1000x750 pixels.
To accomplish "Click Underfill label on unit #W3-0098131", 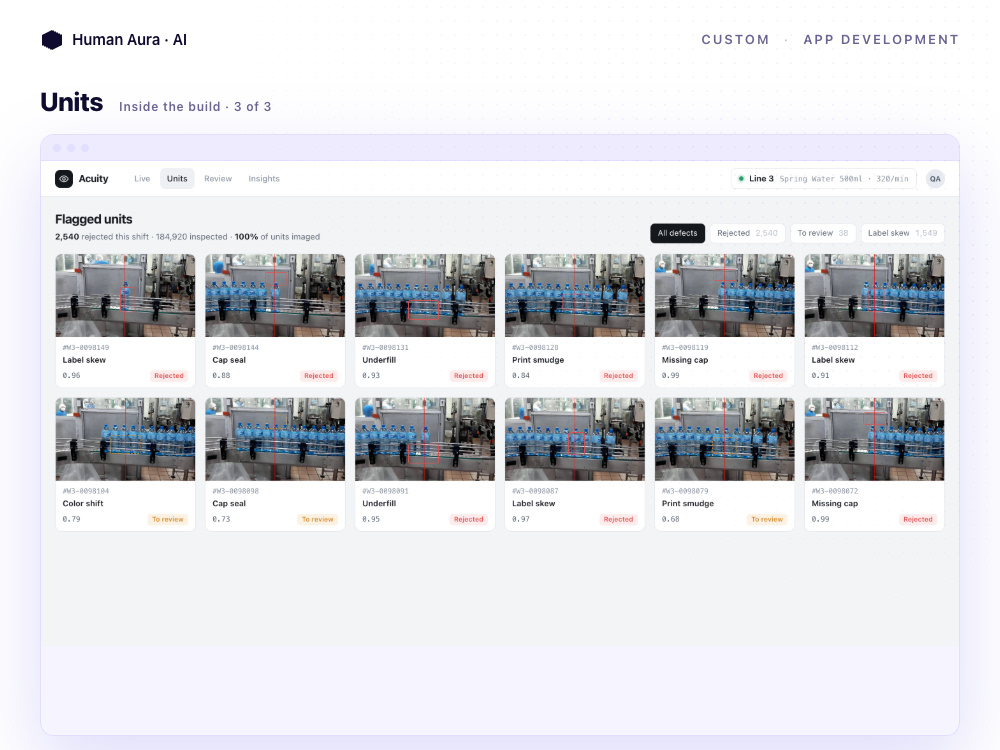I will tap(379, 360).
